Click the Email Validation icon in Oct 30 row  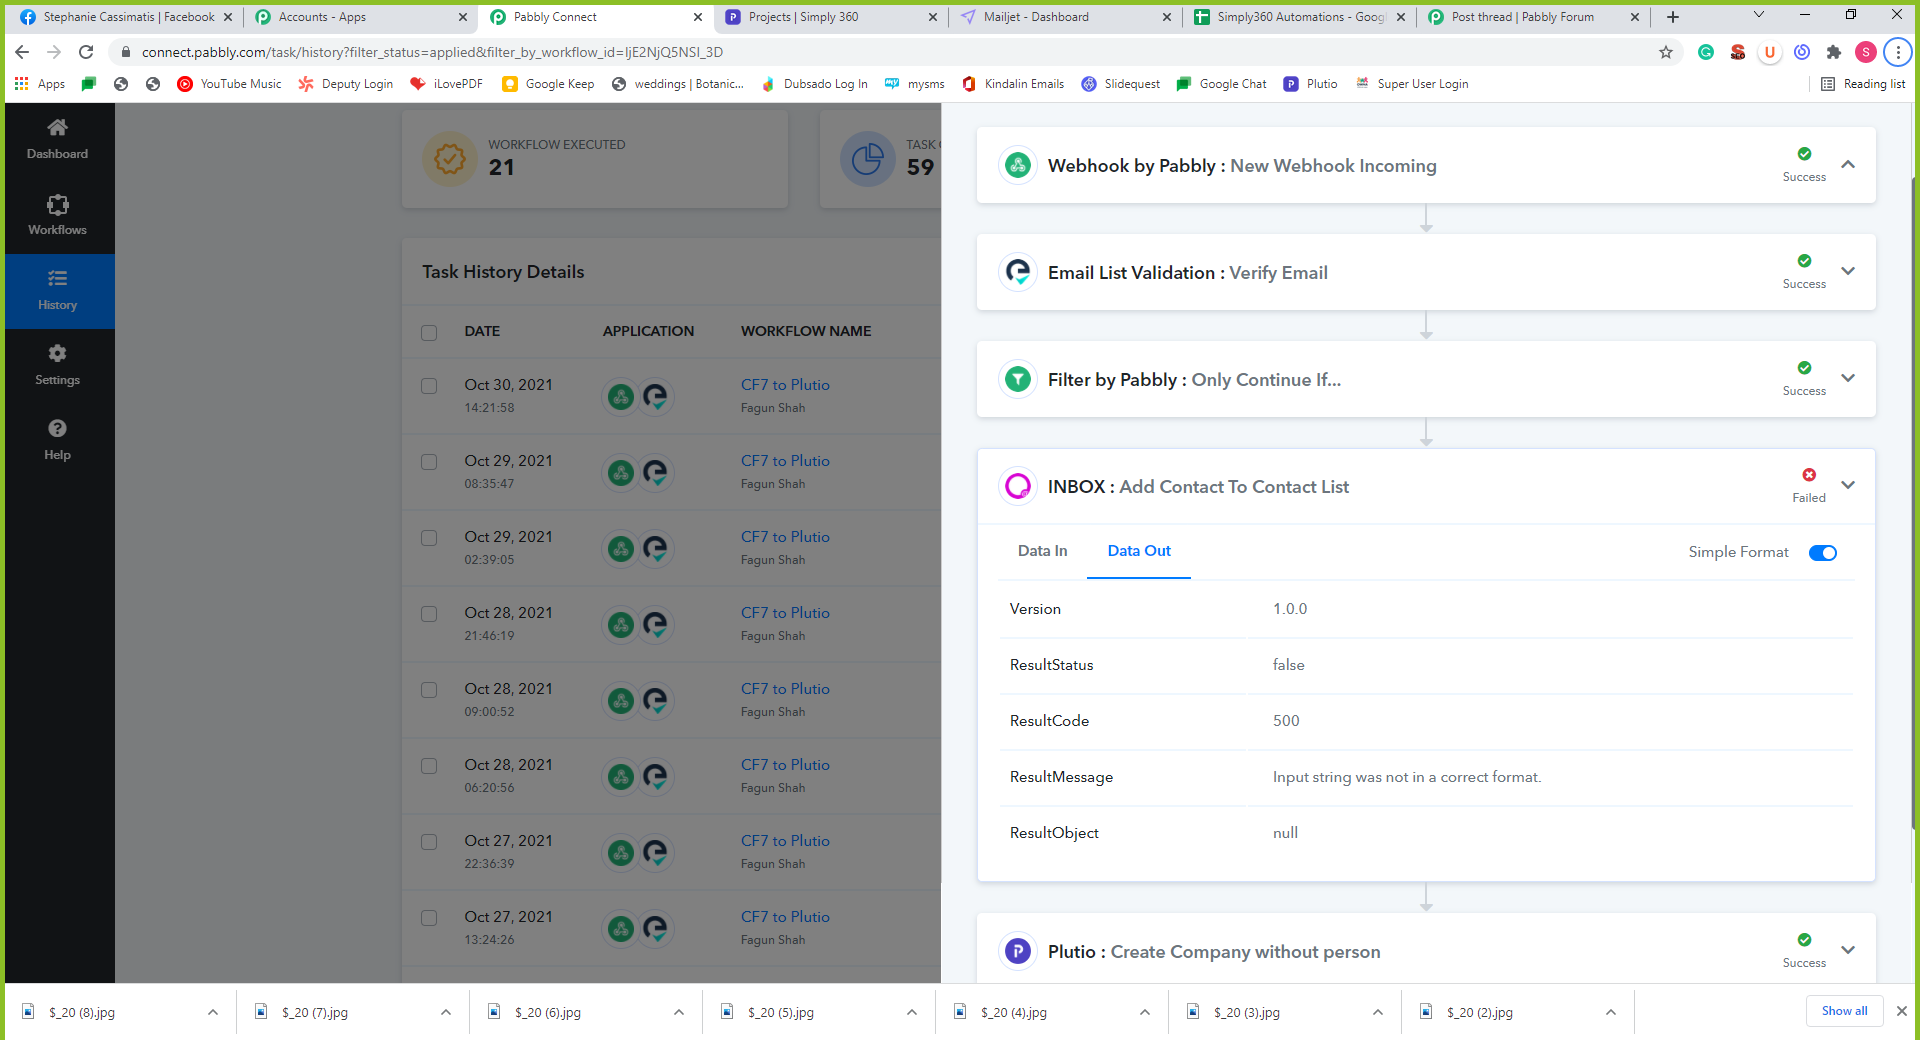pos(655,397)
